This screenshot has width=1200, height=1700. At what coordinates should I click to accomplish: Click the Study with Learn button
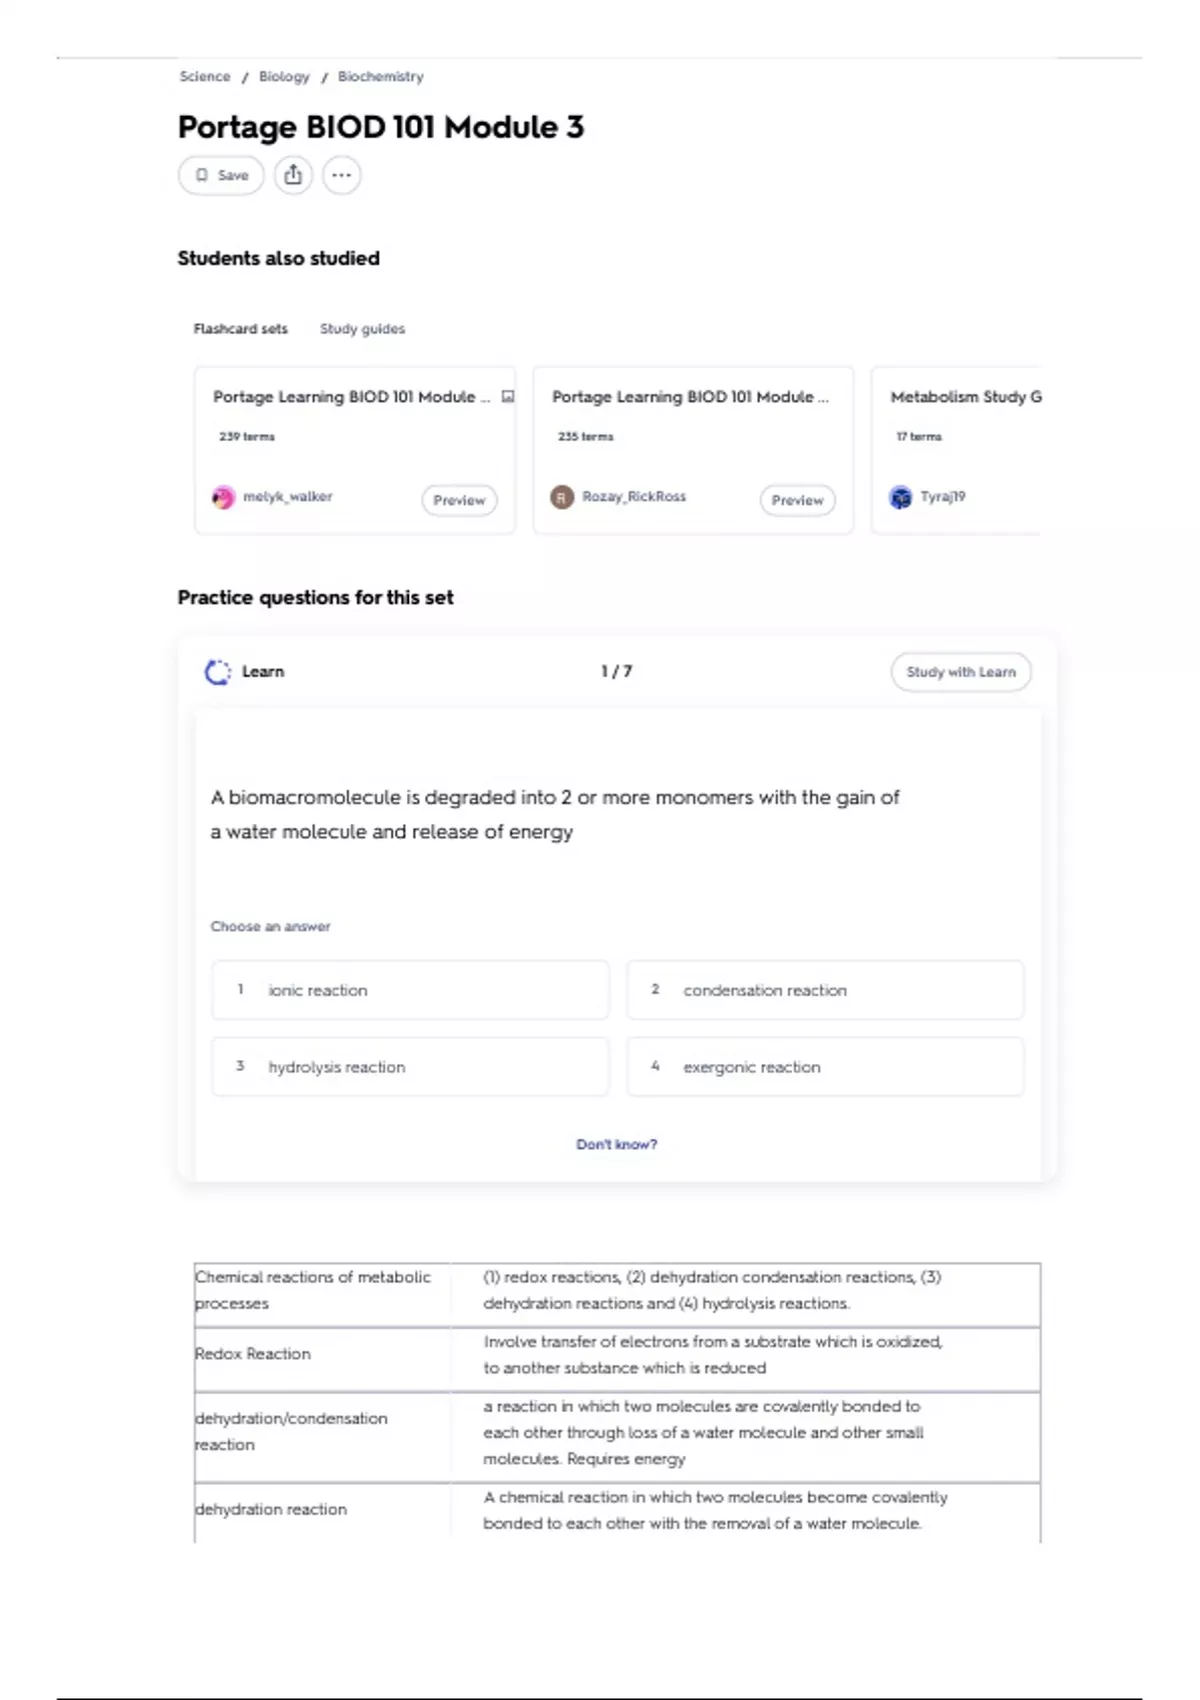961,672
